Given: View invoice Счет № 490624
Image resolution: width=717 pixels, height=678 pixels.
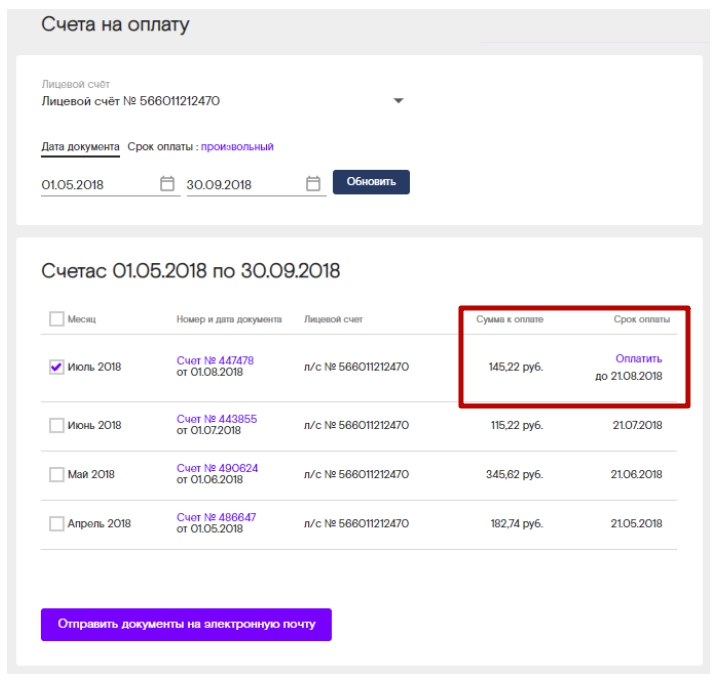Looking at the screenshot, I should point(217,468).
